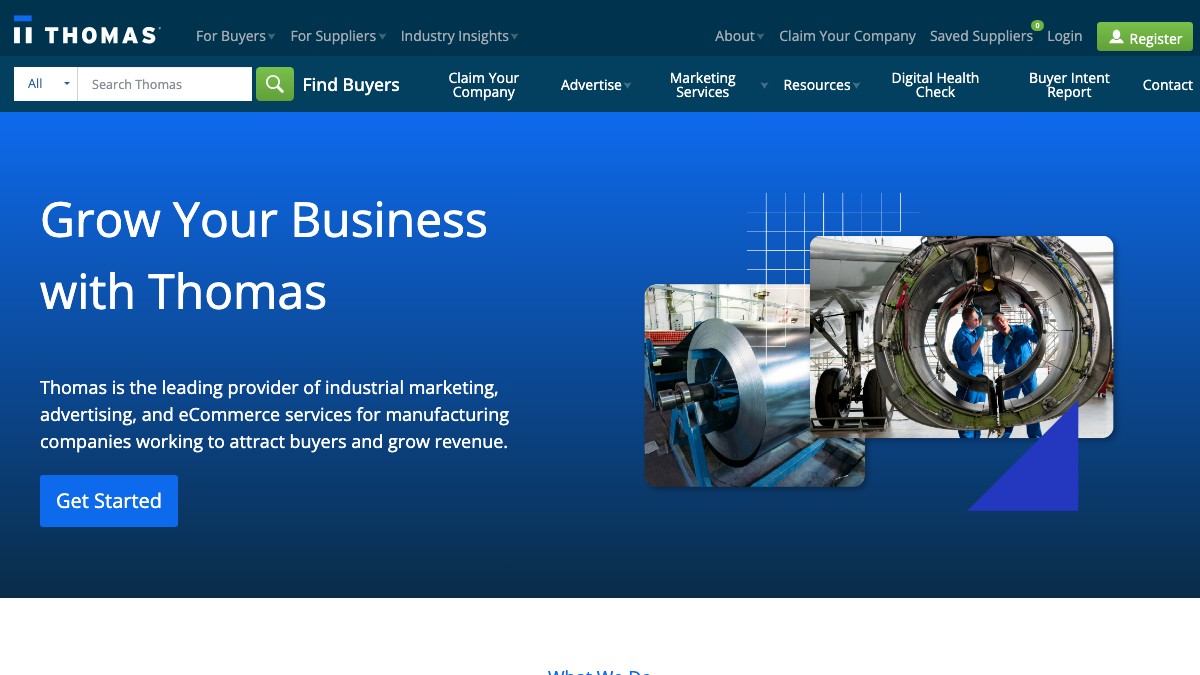Click the user icon in the Register button

pos(1117,37)
